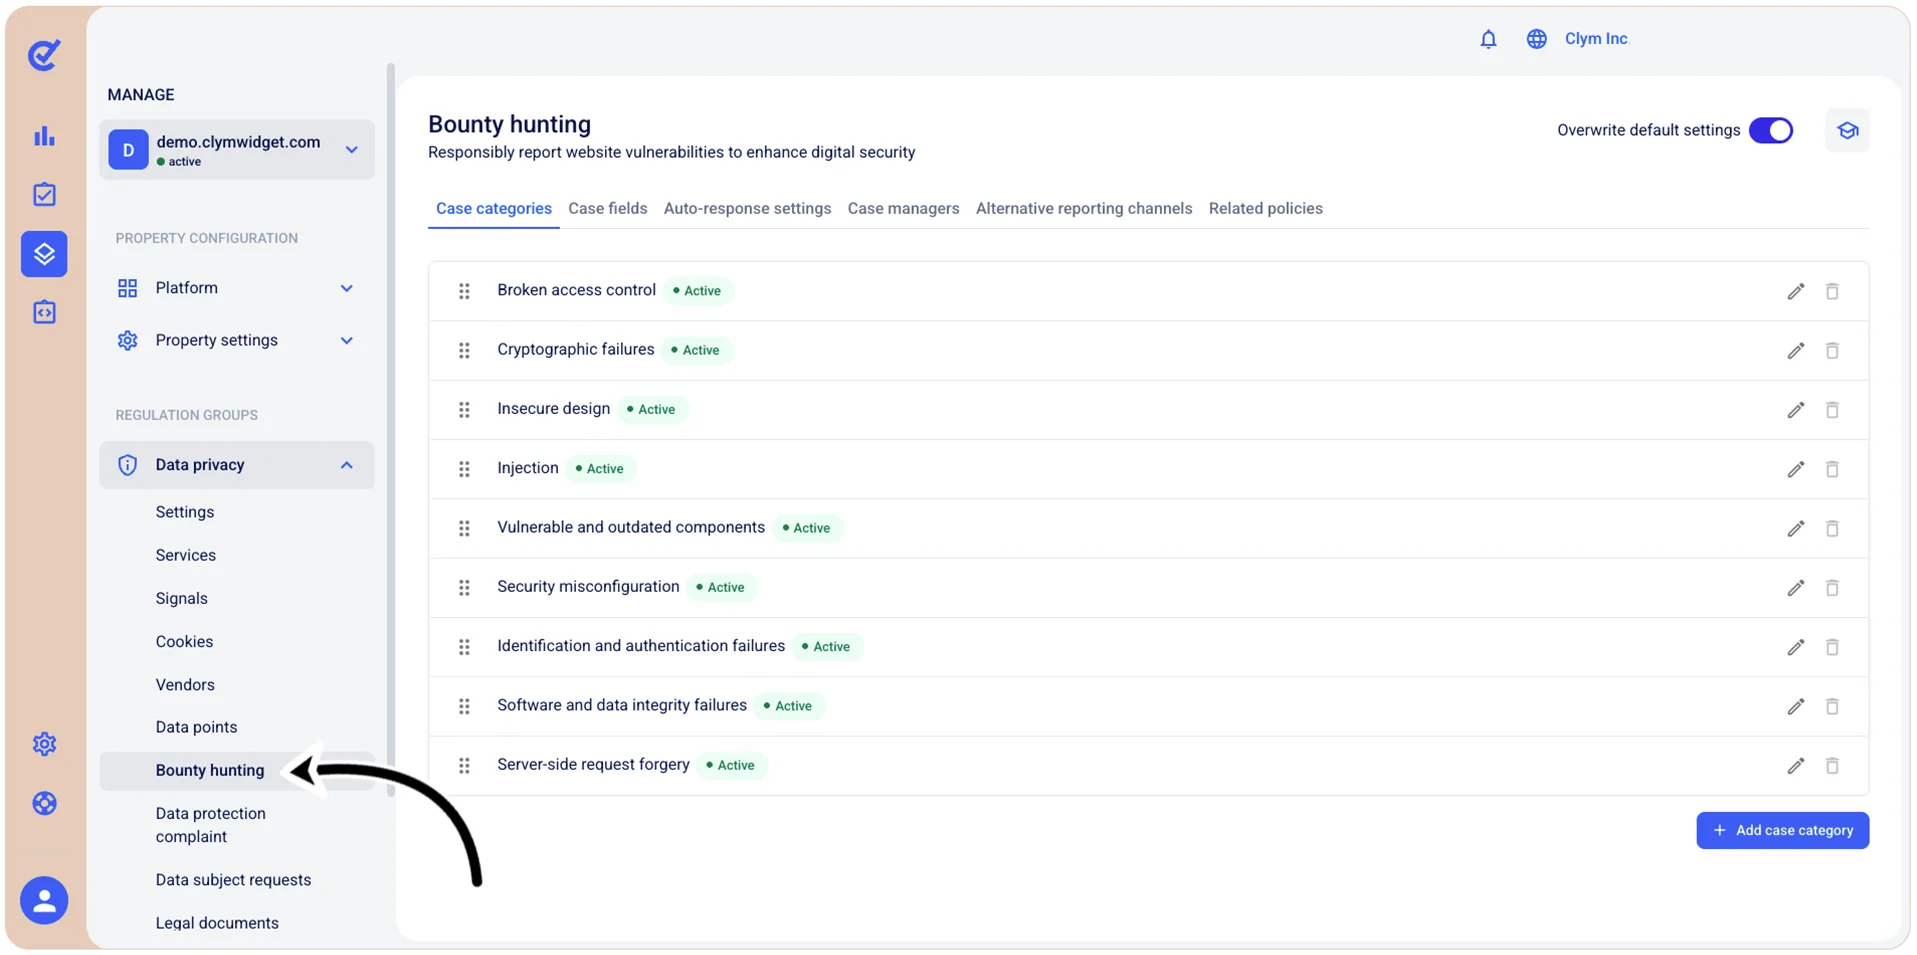1917x955 pixels.
Task: Select Data subject requests in sidebar
Action: (233, 880)
